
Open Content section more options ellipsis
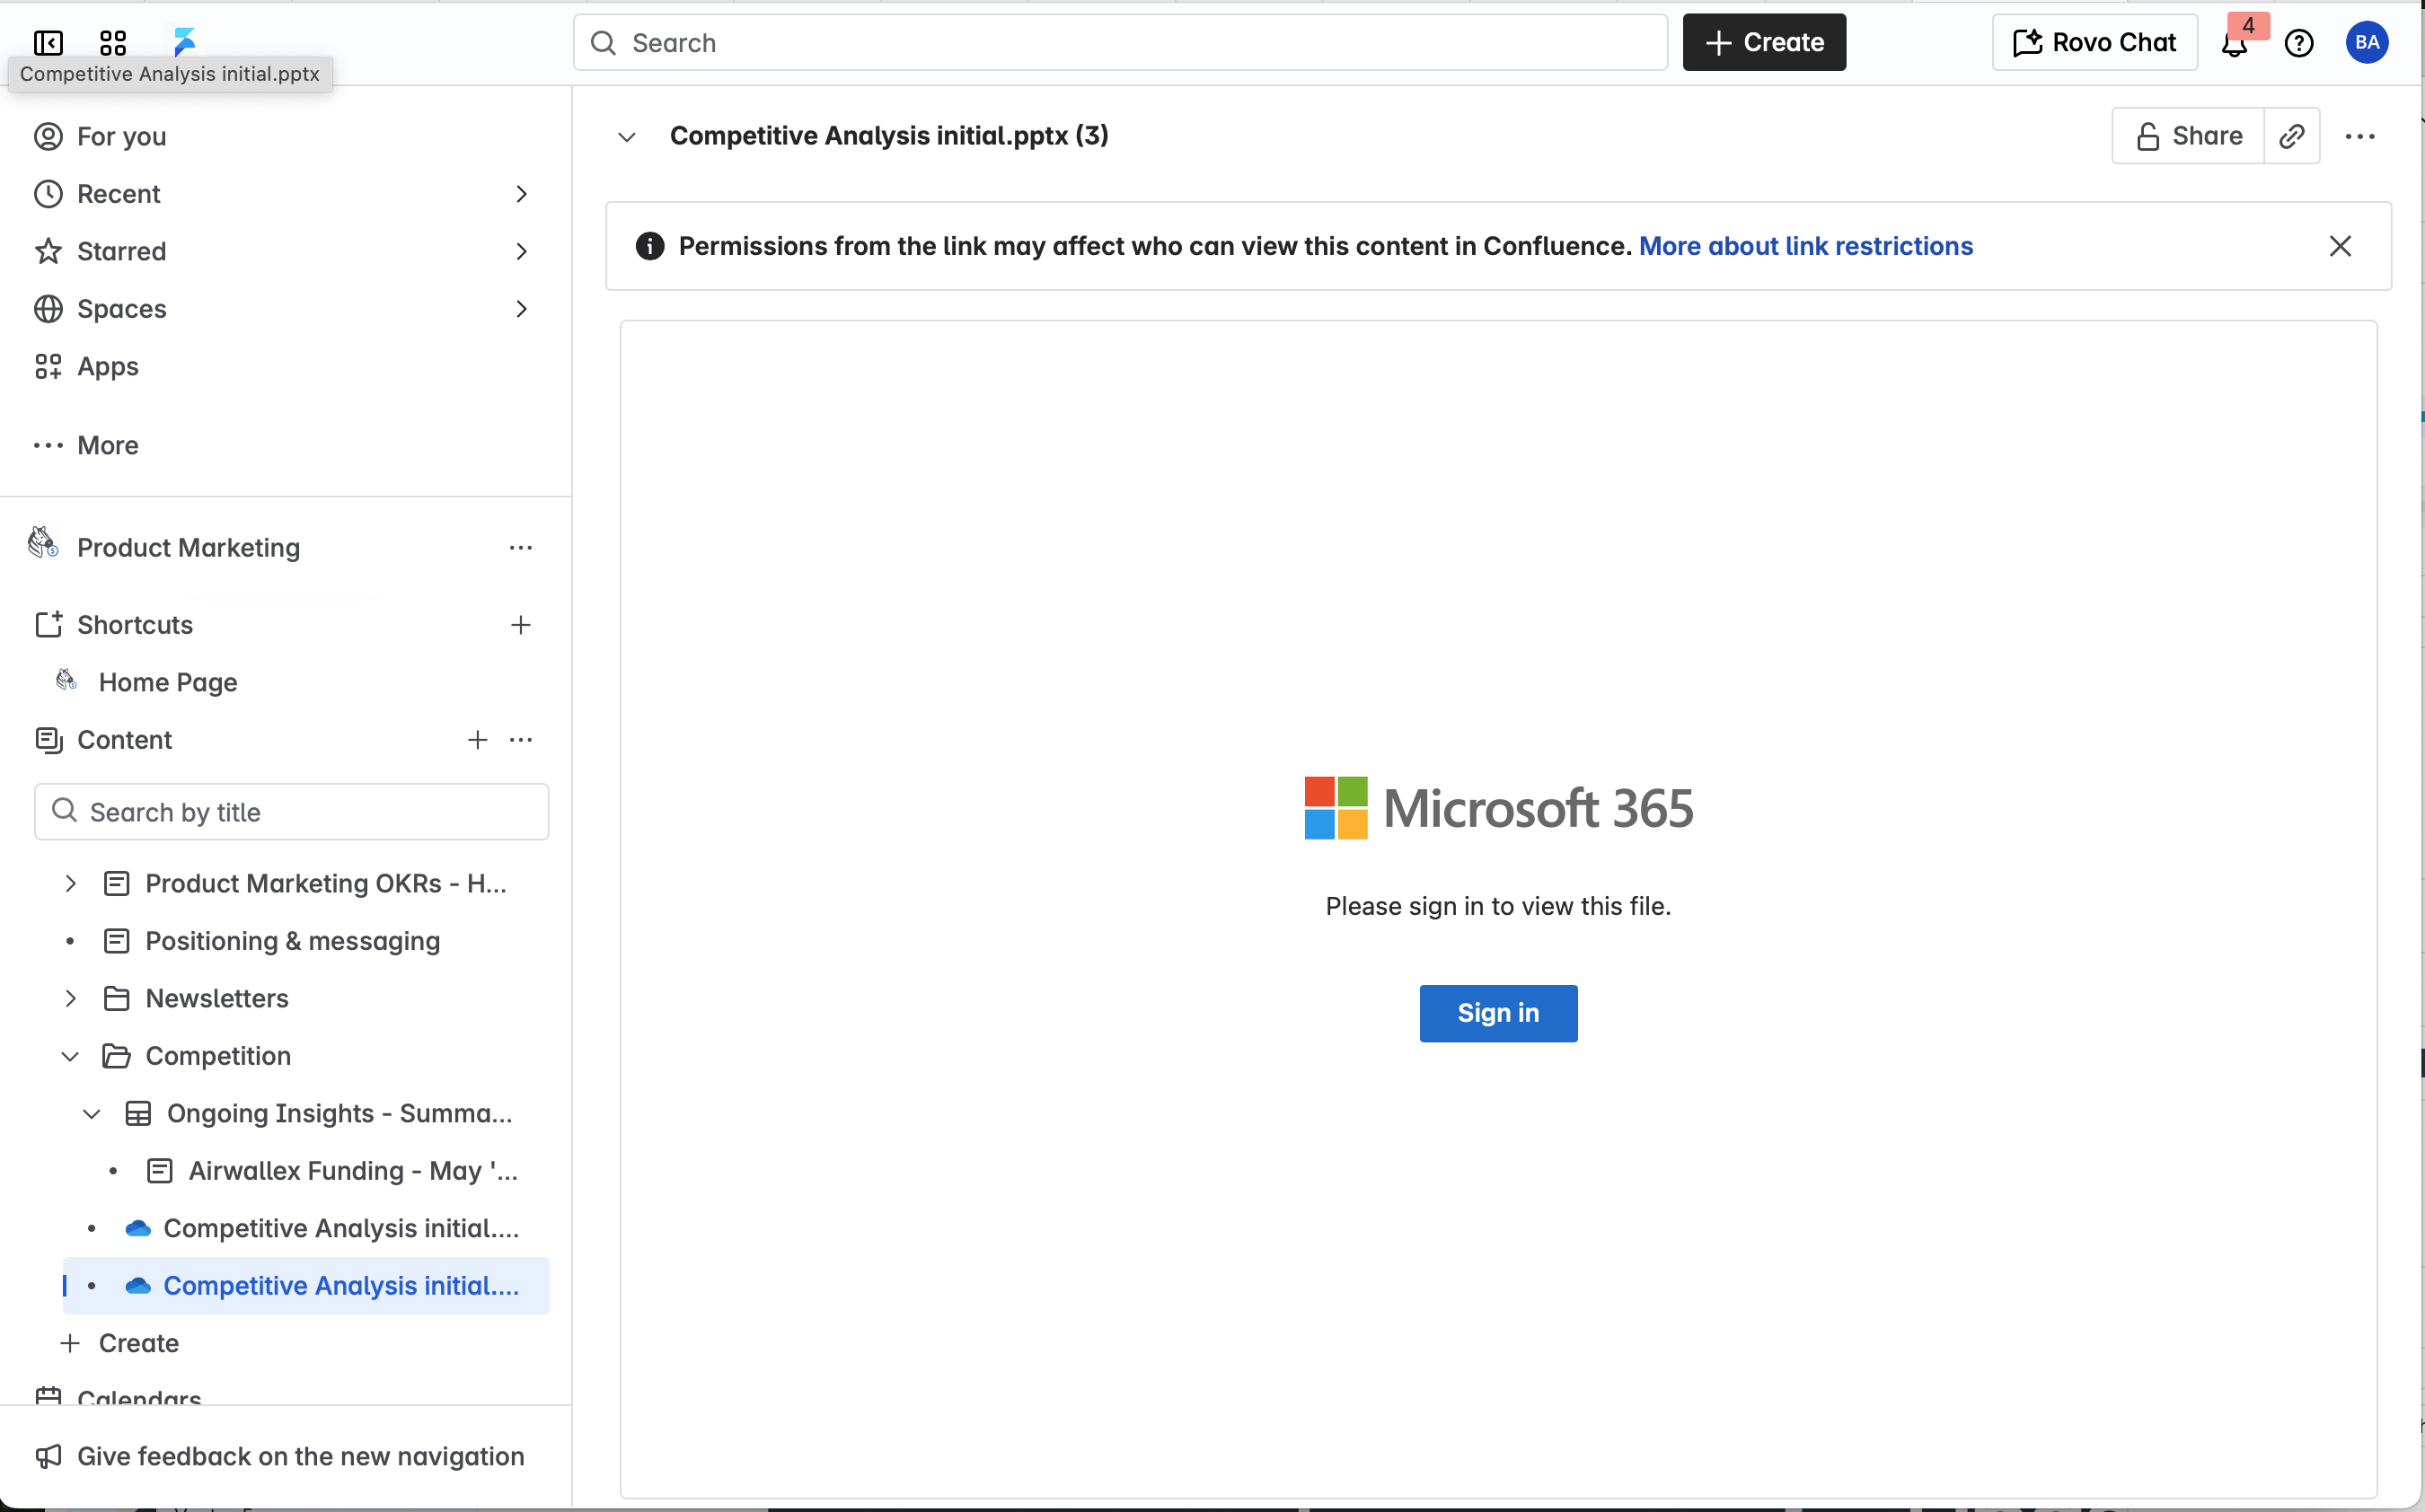[521, 740]
